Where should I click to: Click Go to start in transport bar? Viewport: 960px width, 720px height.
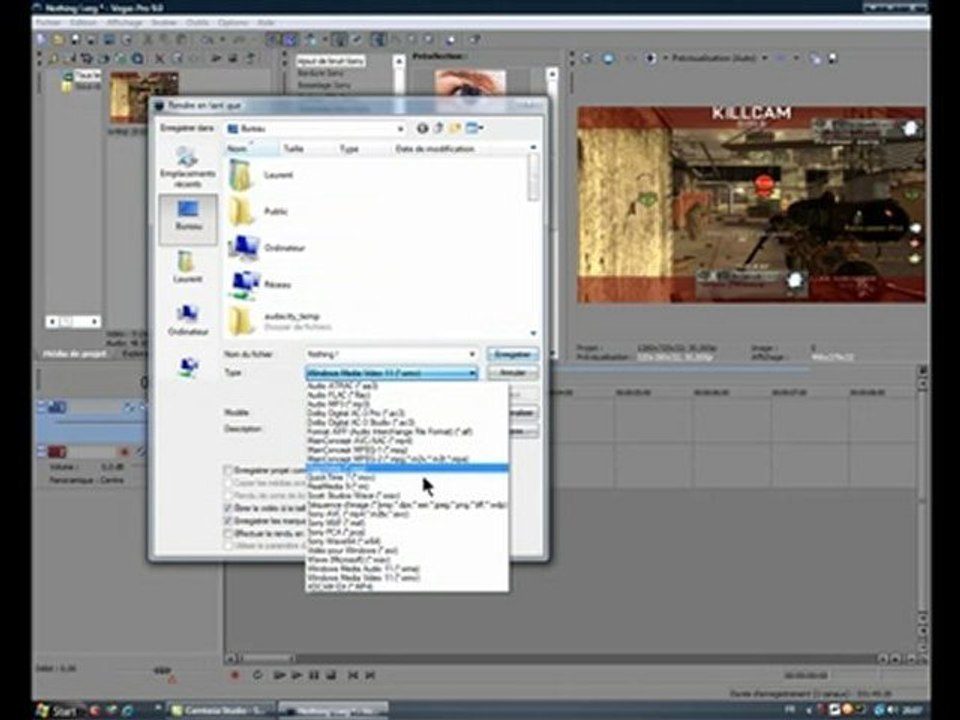click(353, 675)
